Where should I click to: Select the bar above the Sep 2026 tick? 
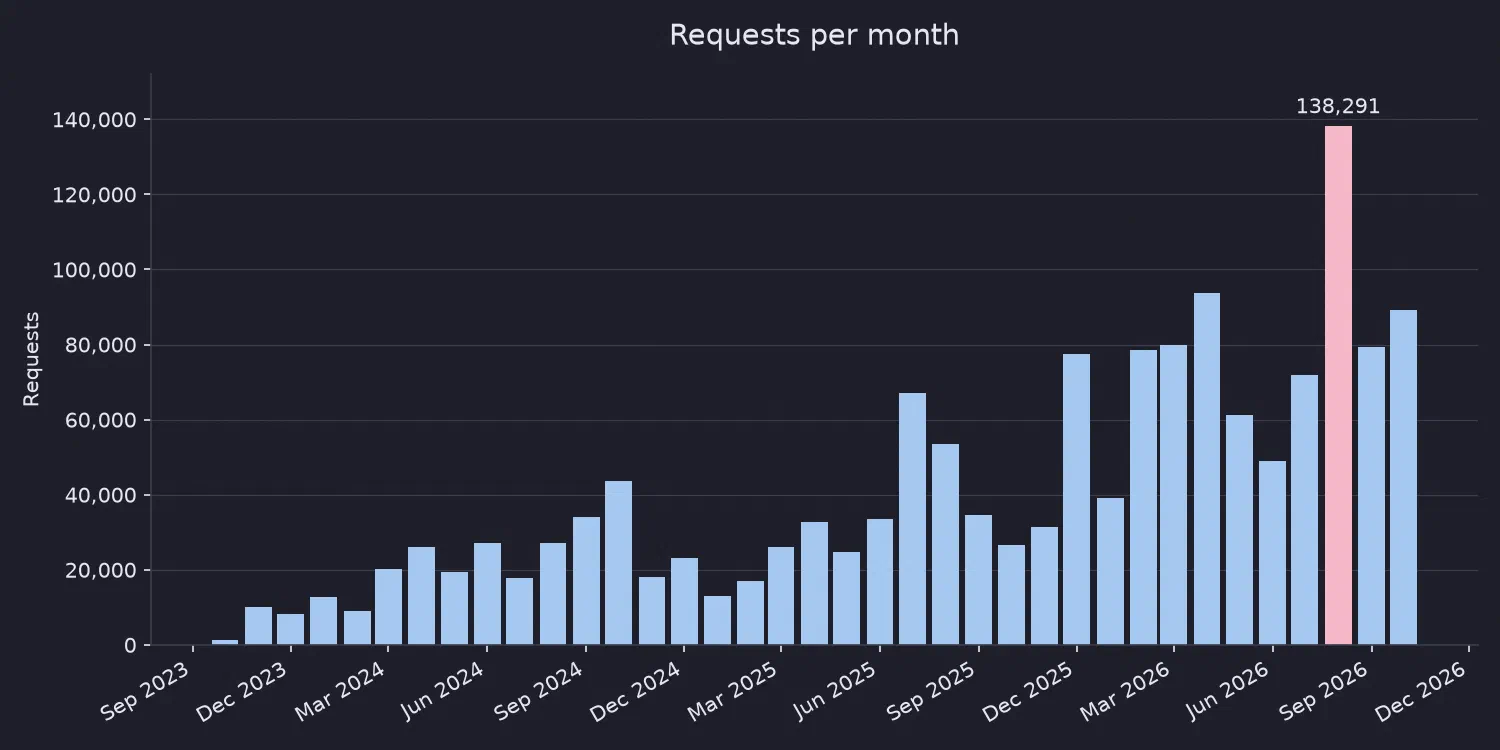click(x=1371, y=496)
